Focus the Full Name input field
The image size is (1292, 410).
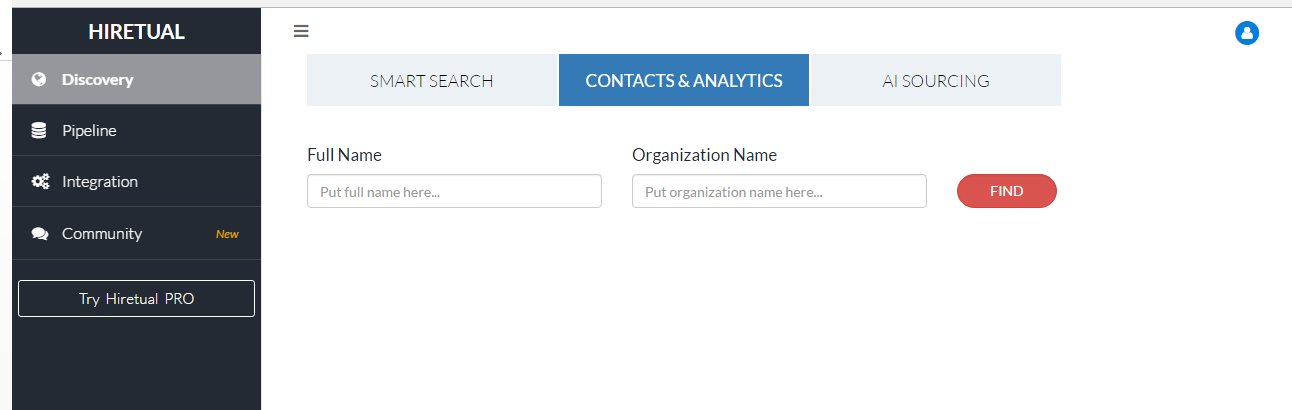(454, 191)
